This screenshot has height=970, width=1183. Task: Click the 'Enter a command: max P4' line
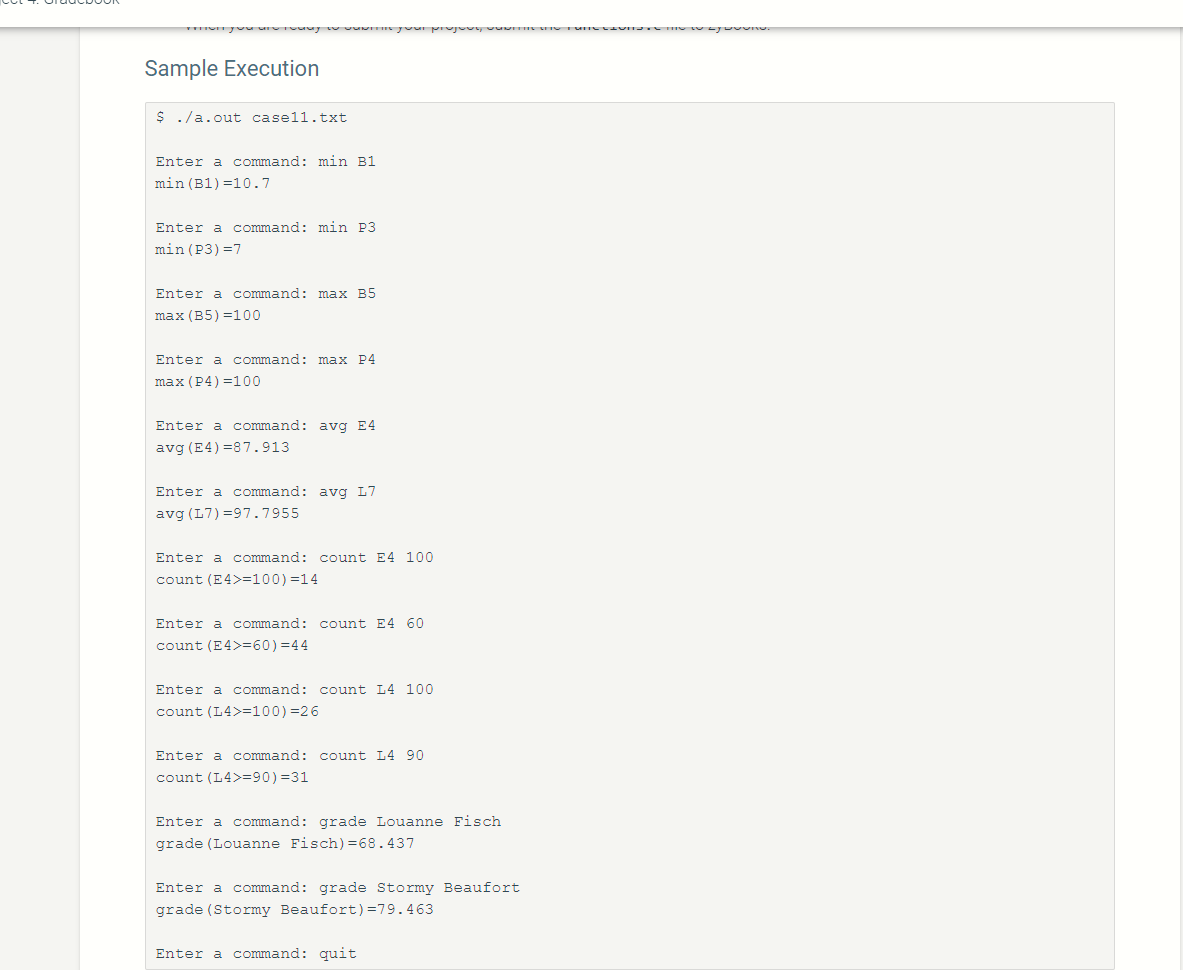pyautogui.click(x=266, y=360)
